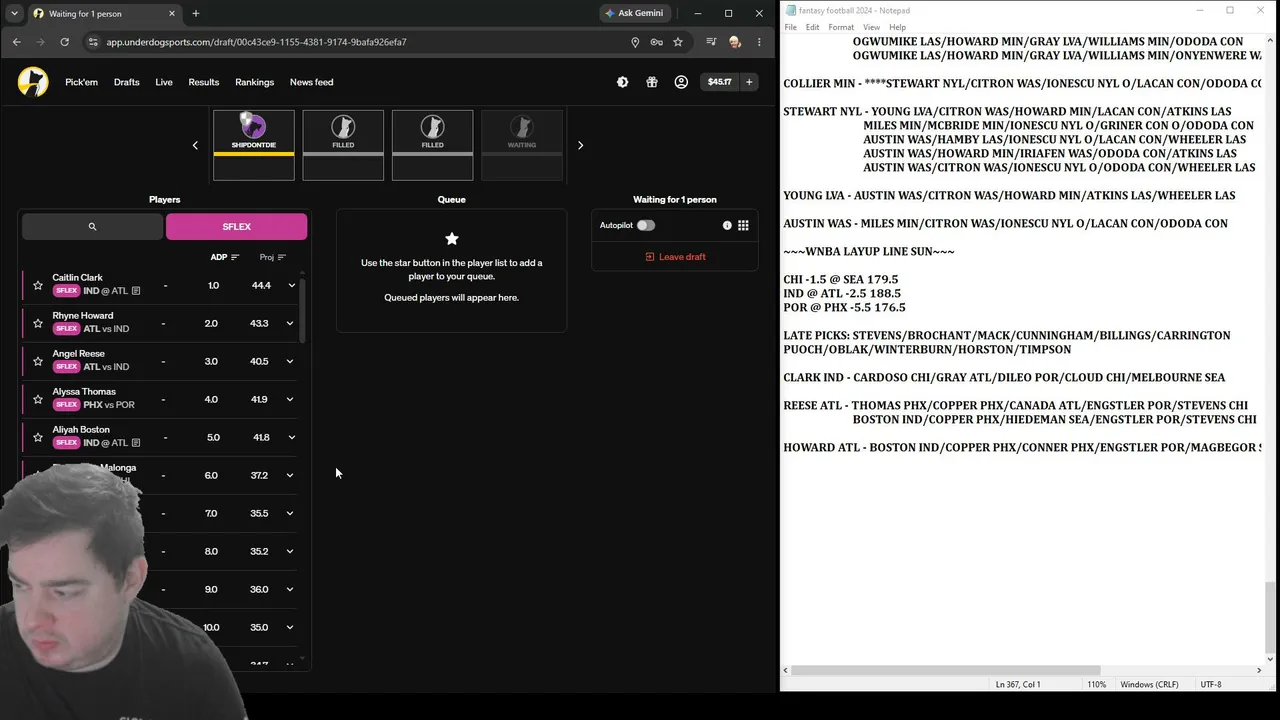This screenshot has width=1280, height=720.
Task: Click the browser Back arrow
Action: (17, 42)
